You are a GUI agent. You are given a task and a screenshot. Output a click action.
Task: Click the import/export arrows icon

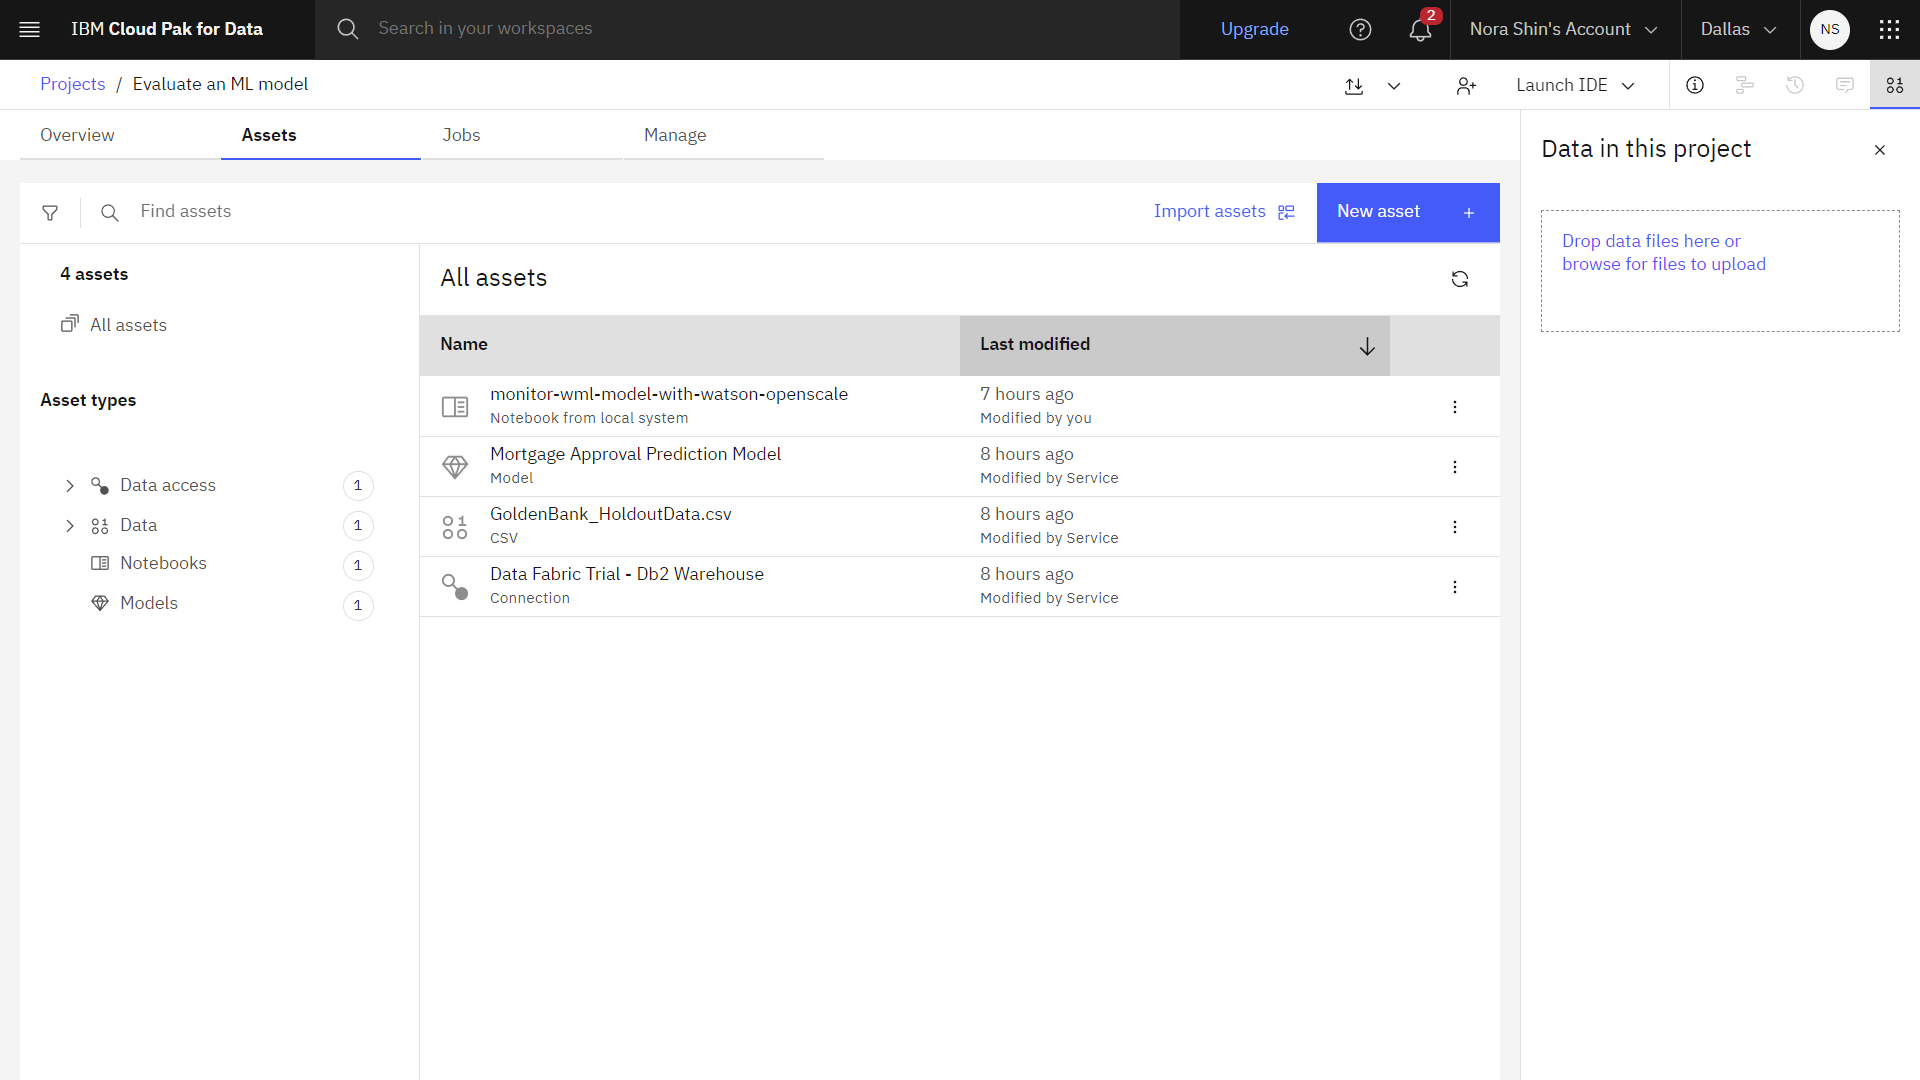click(1354, 86)
